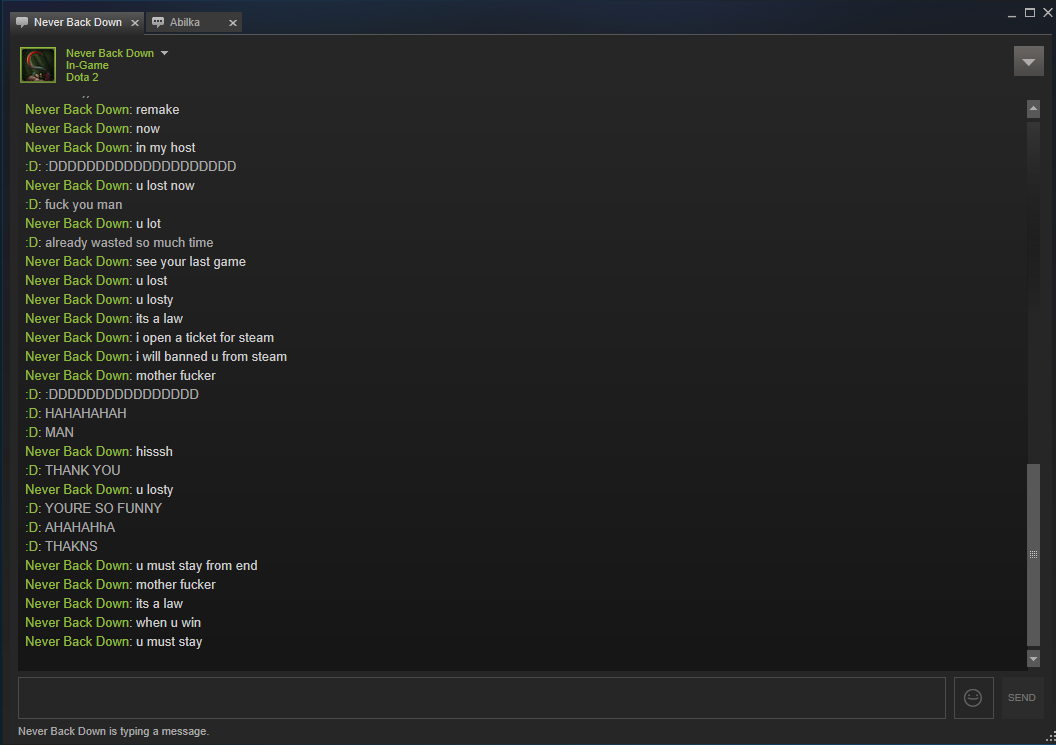The width and height of the screenshot is (1056, 745).
Task: Click Never Back Down's avatar picture
Action: click(x=38, y=65)
